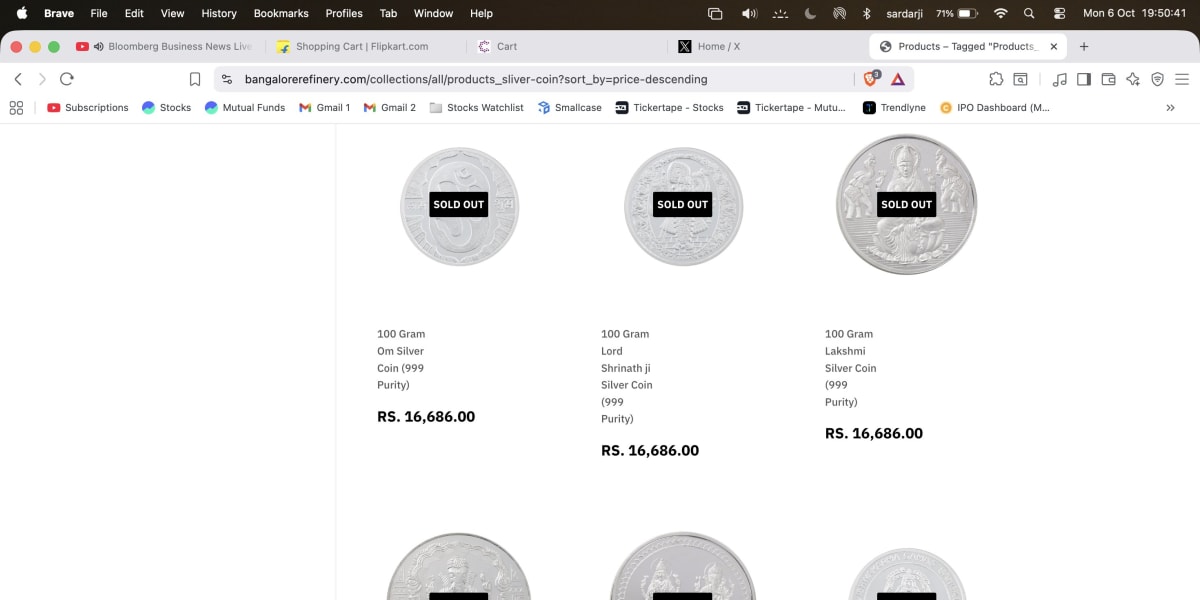This screenshot has width=1200, height=600.
Task: Open the 100 Gram Om Silver Coin image
Action: pyautogui.click(x=459, y=205)
